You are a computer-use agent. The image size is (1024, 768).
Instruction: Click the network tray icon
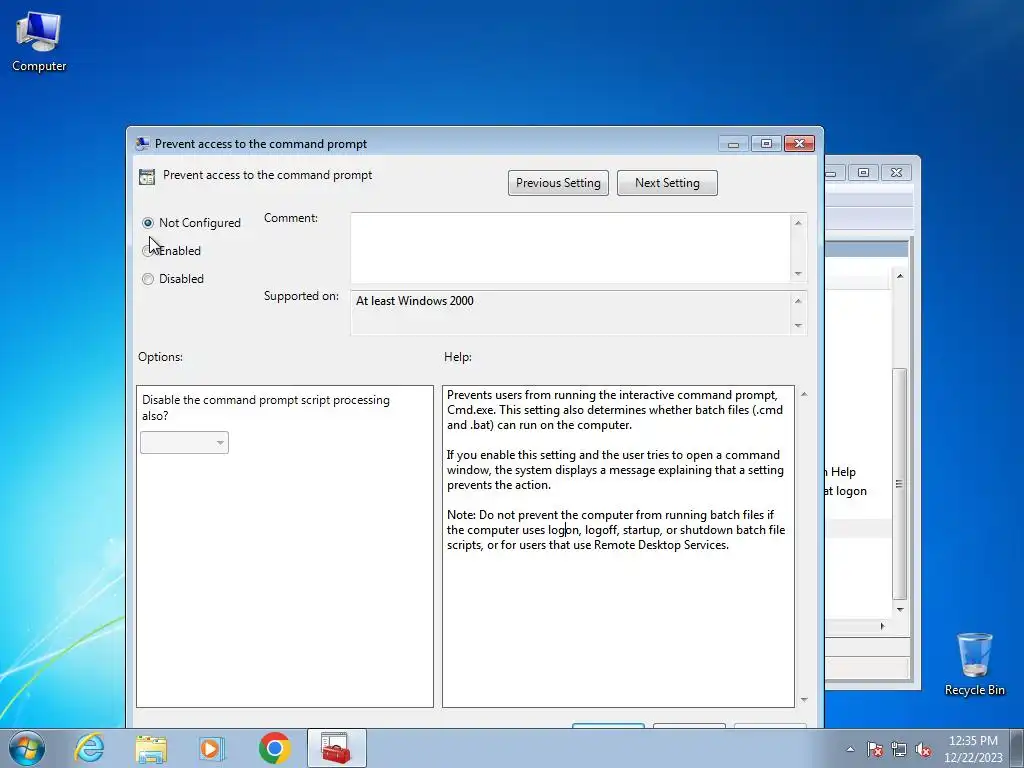[x=899, y=749]
